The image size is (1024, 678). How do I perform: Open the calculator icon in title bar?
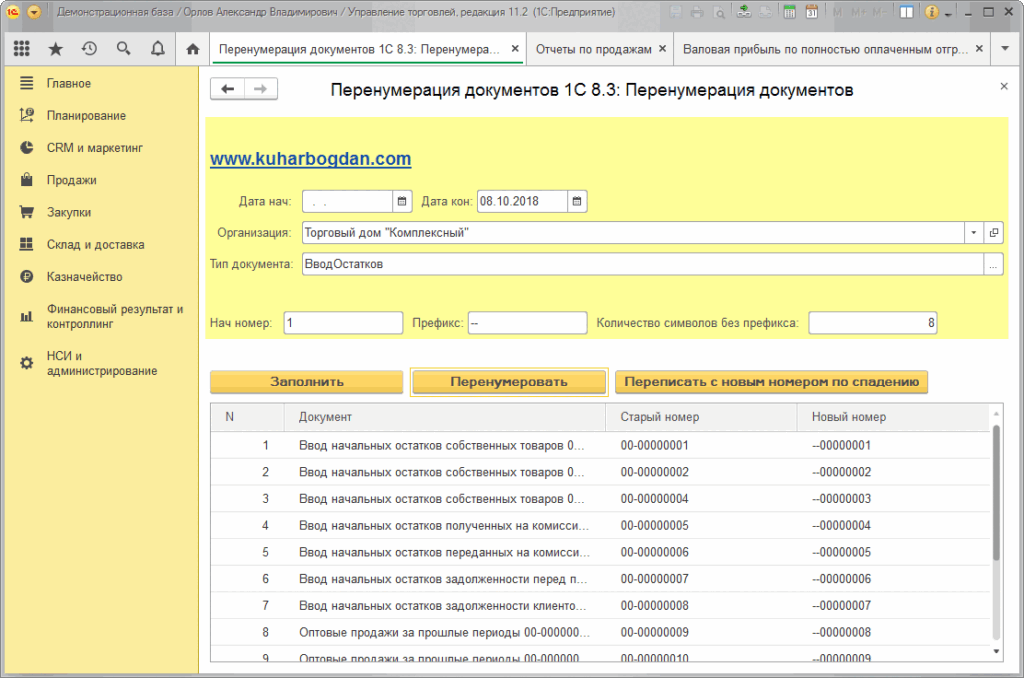[x=789, y=13]
